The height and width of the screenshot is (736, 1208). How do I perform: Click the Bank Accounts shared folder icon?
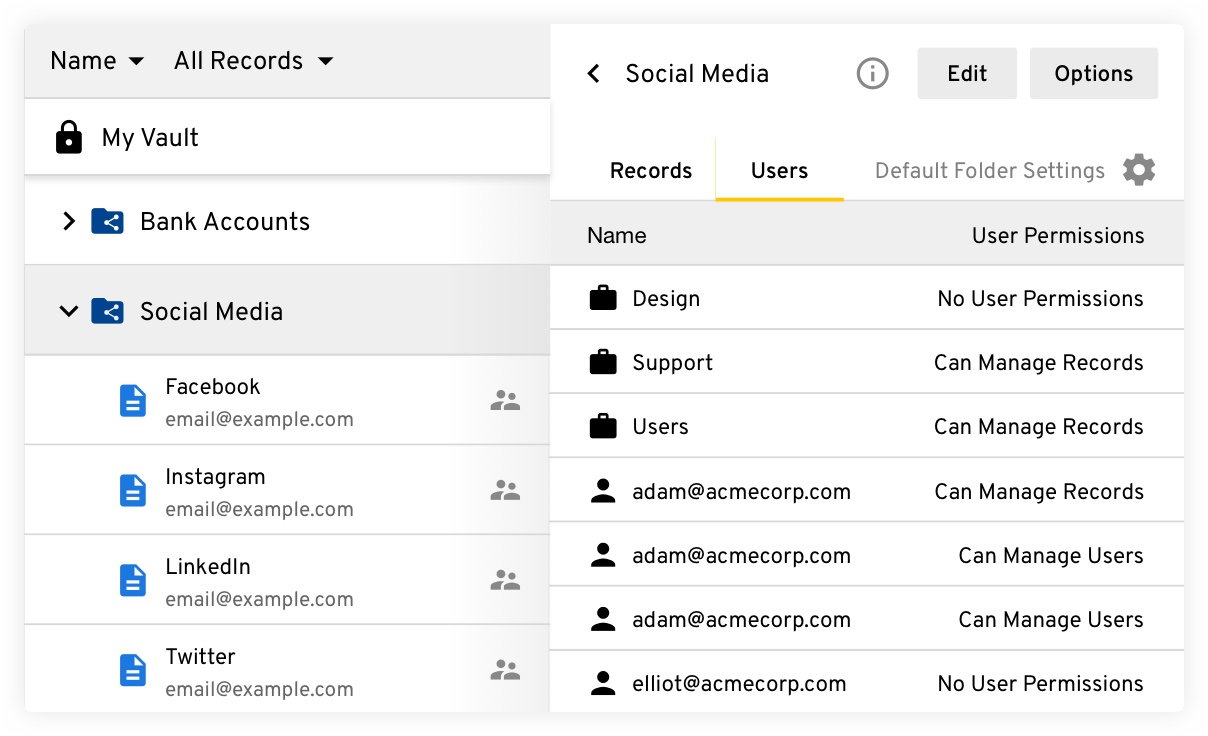[107, 221]
